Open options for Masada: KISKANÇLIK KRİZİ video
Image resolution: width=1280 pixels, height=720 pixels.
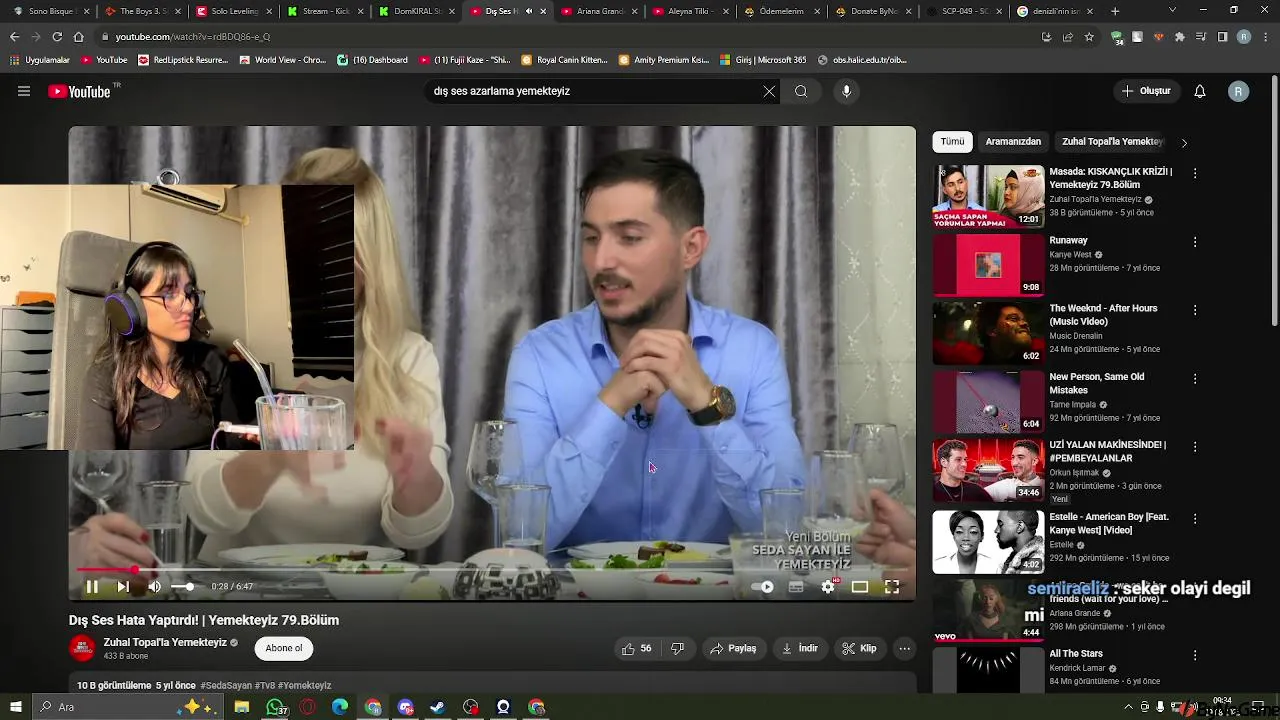pos(1195,173)
